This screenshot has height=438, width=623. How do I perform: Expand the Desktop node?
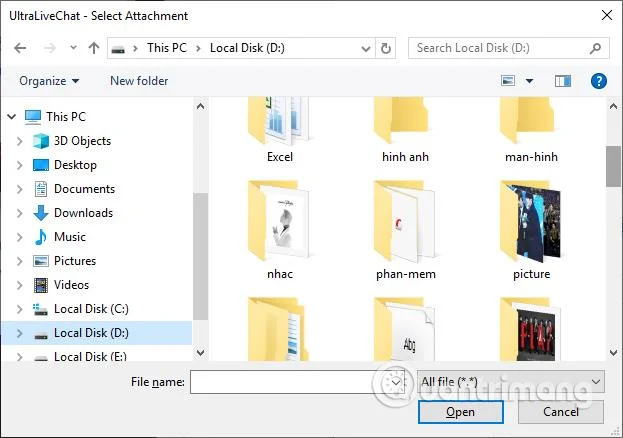(19, 165)
